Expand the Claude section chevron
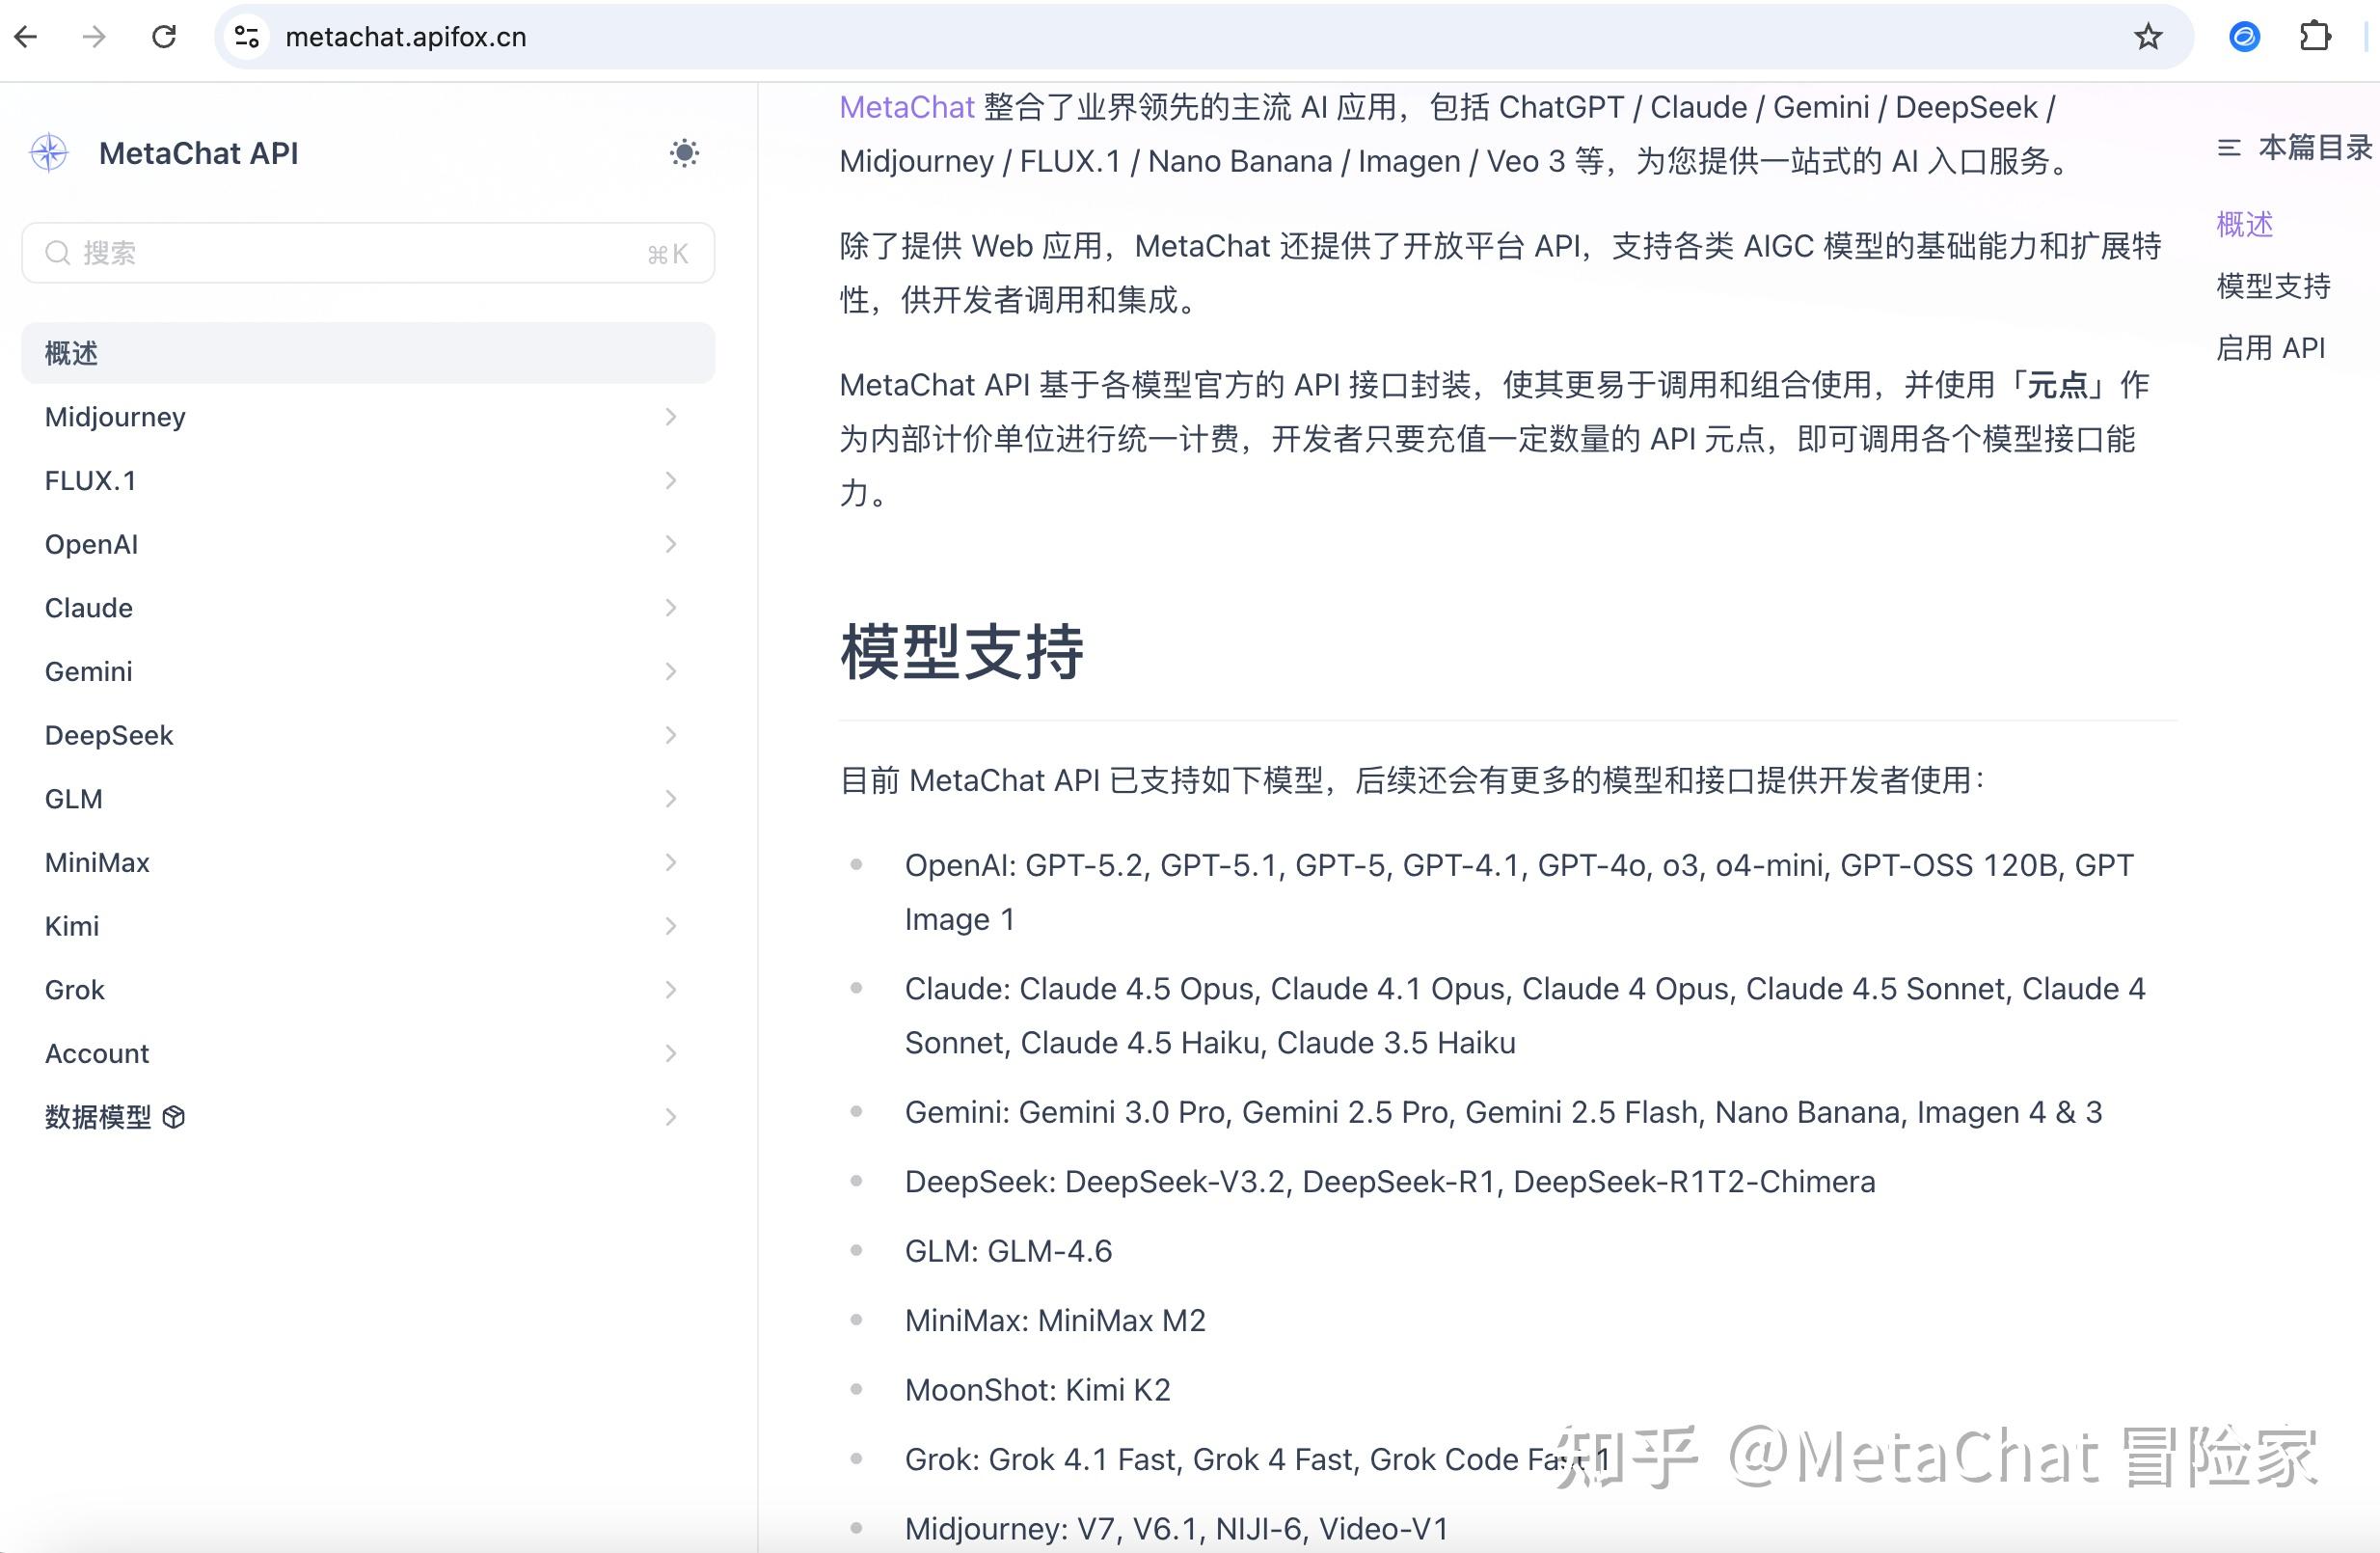2380x1553 pixels. (x=670, y=607)
